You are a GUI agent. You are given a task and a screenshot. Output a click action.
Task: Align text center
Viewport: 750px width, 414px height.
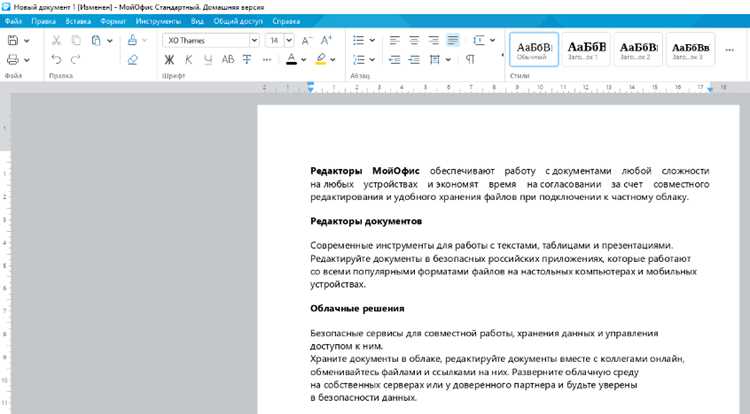tap(414, 41)
